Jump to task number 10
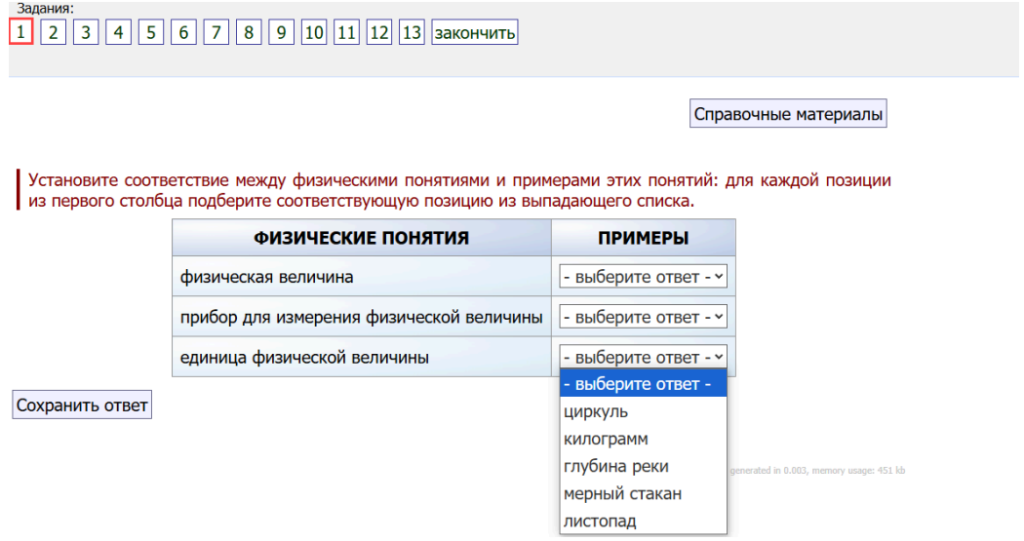This screenshot has width=1024, height=541. [x=314, y=33]
